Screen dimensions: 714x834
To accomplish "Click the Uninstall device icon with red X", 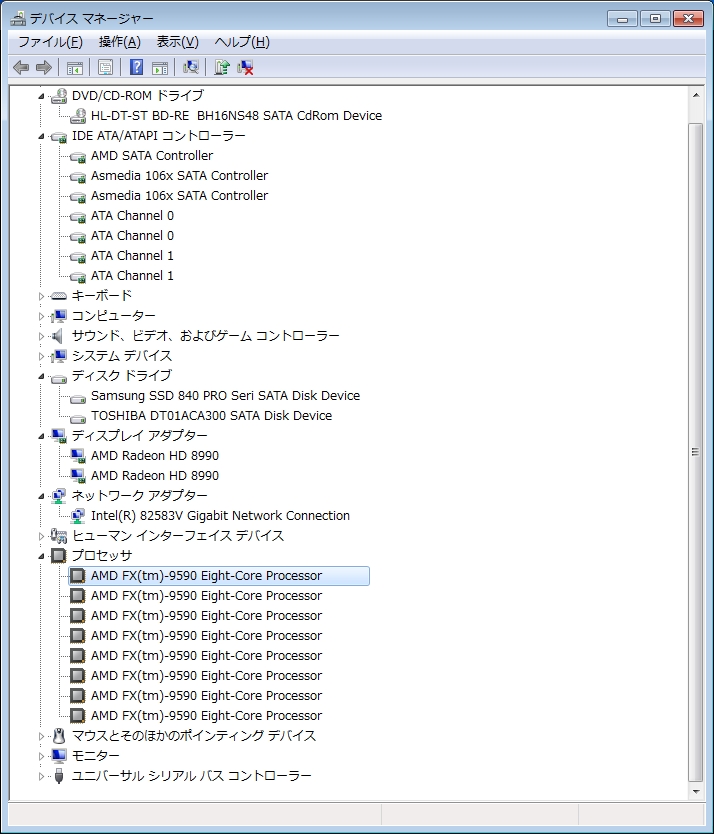I will (245, 68).
